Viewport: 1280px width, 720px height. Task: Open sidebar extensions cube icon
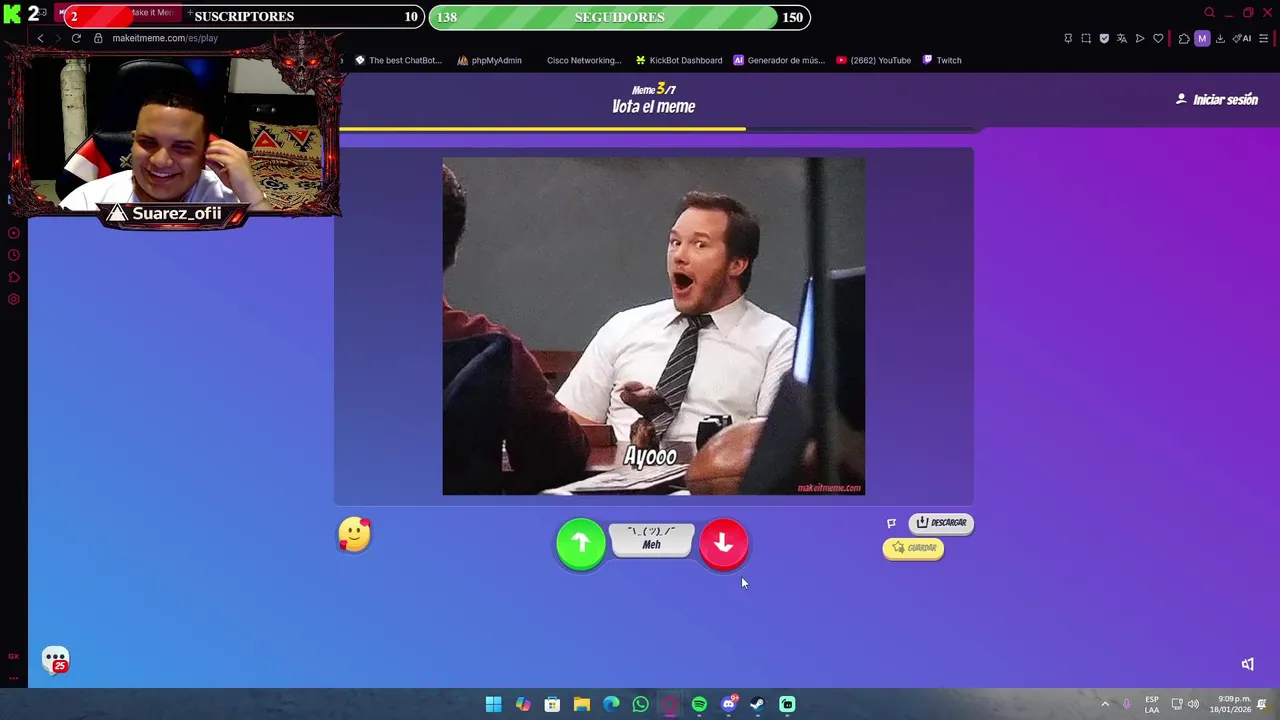tap(13, 277)
